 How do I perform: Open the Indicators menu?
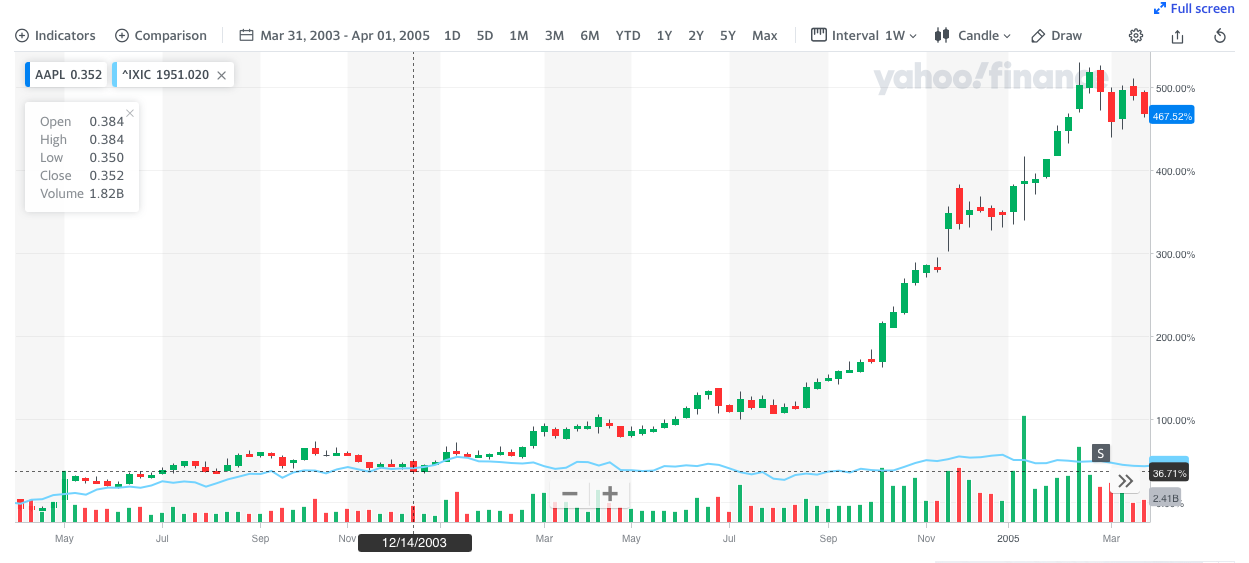[x=56, y=36]
